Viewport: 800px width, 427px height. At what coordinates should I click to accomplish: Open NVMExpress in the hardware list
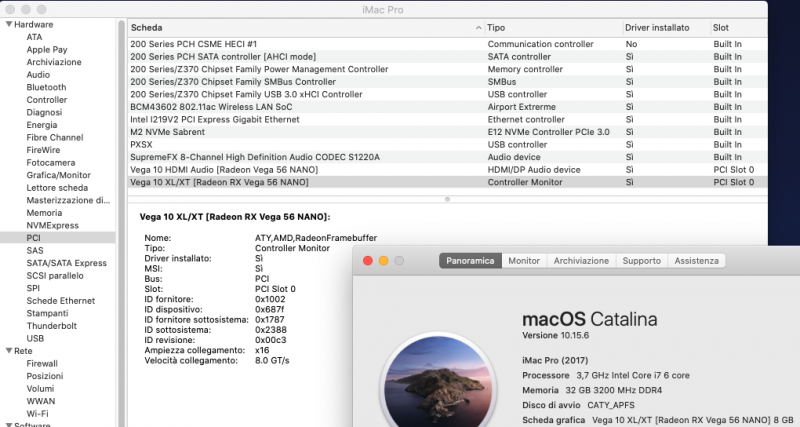53,225
